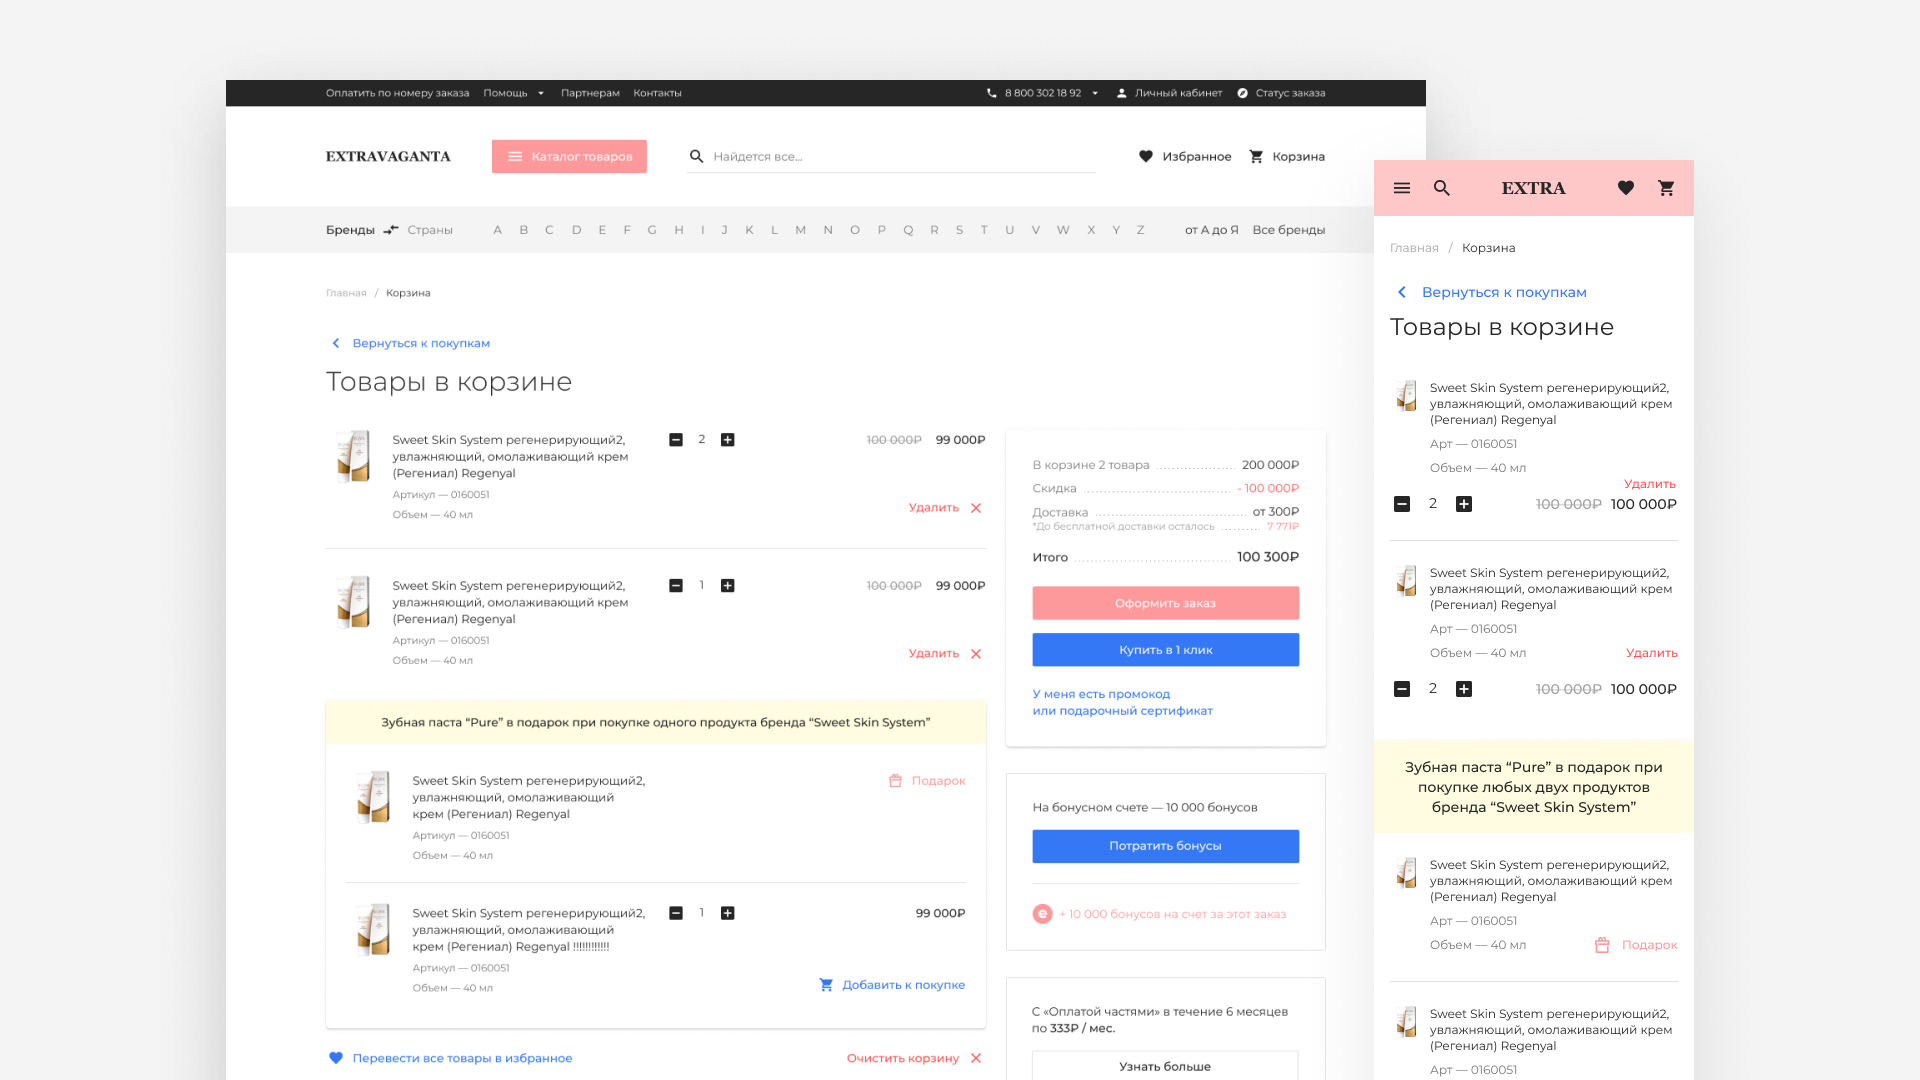
Task: Click the Найдется все search field
Action: 891,156
